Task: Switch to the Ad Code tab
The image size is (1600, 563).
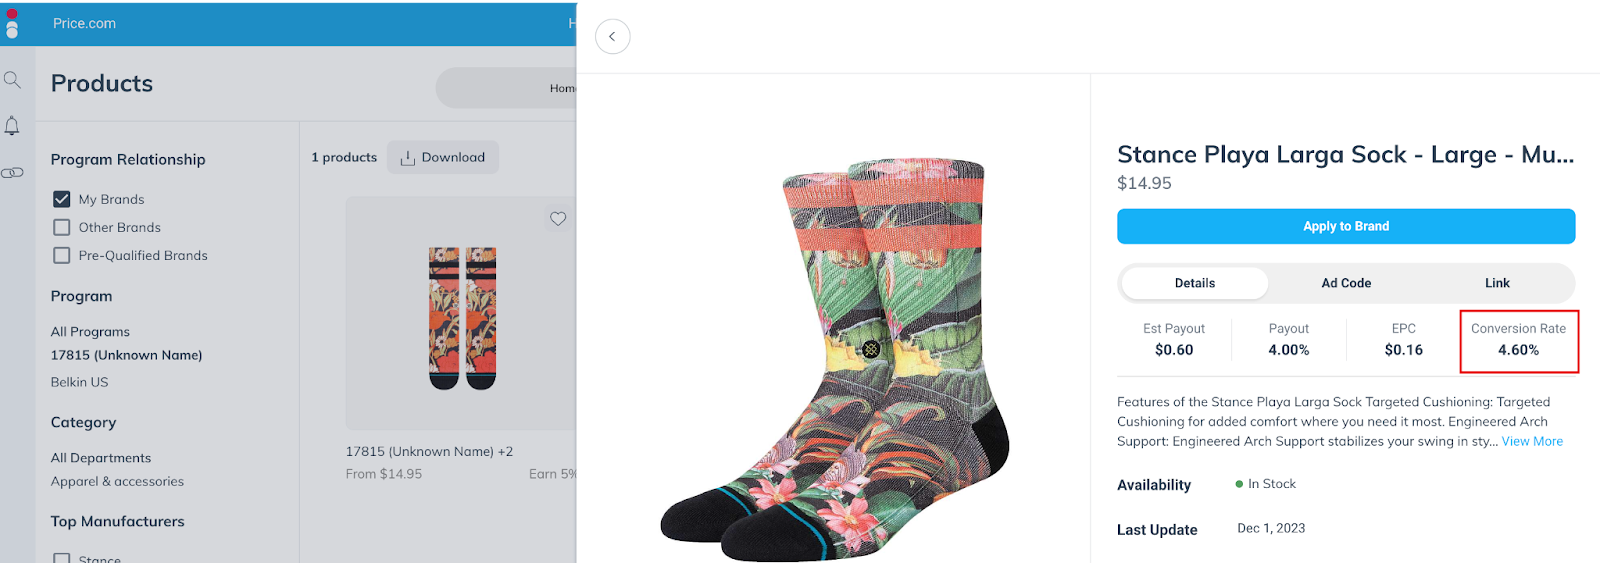Action: 1346,283
